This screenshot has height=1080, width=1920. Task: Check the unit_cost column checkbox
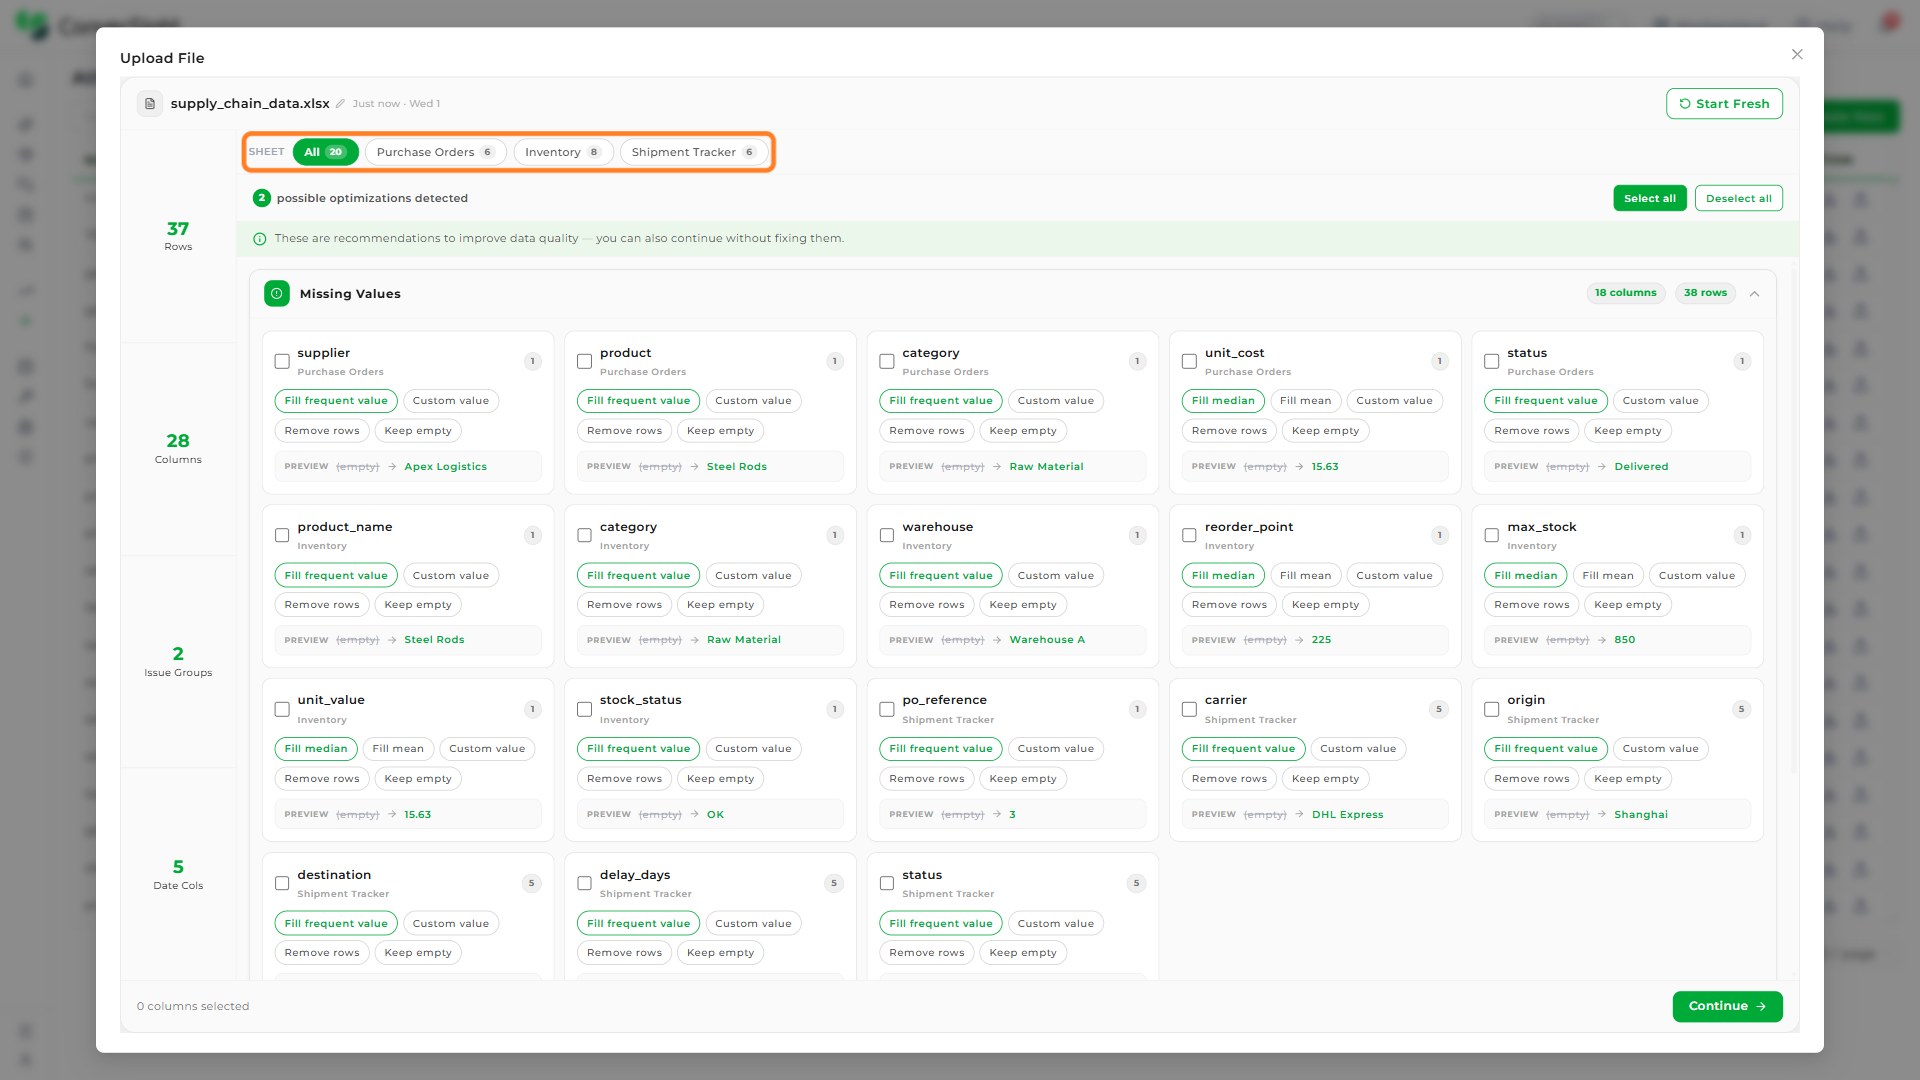click(1189, 362)
